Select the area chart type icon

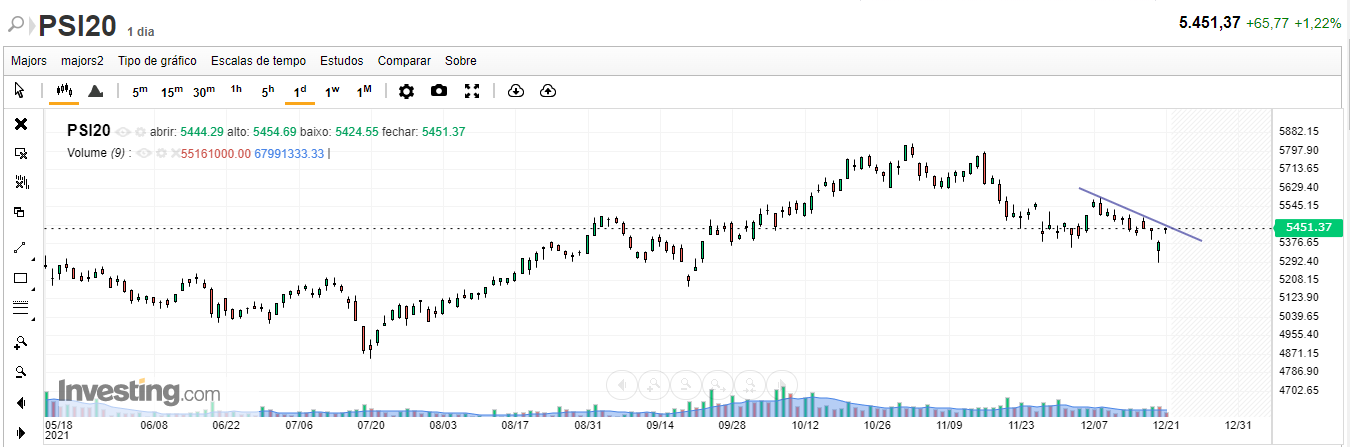pyautogui.click(x=96, y=91)
